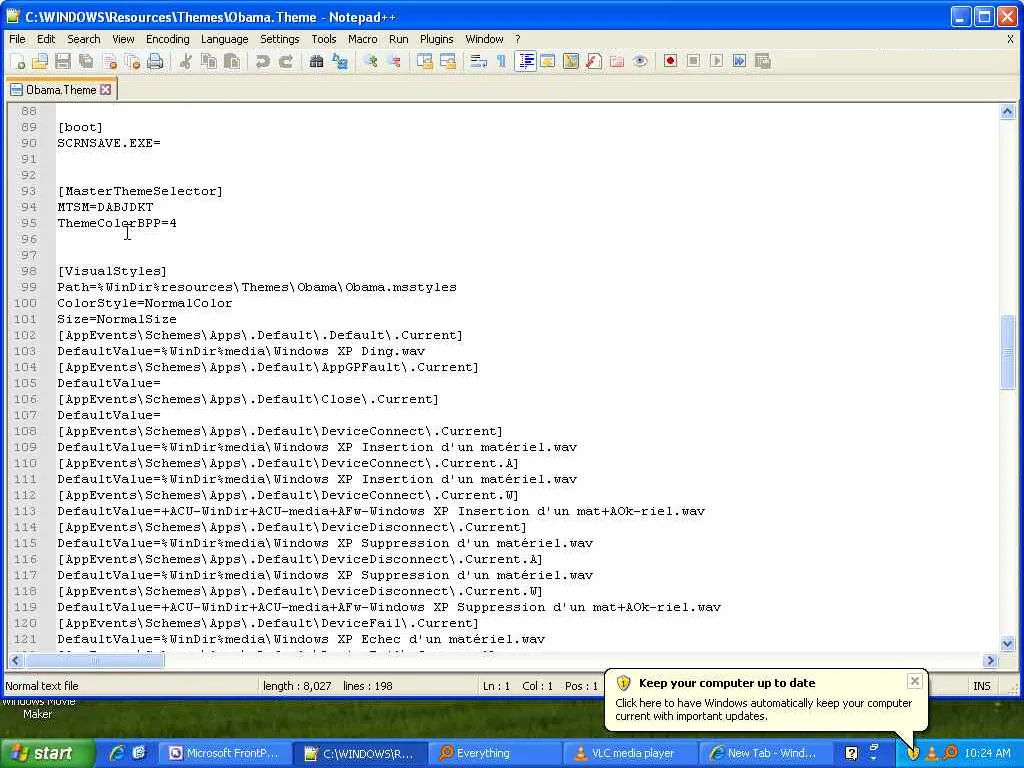Toggle the monitoring eye icon
This screenshot has height=768, width=1024.
click(640, 61)
